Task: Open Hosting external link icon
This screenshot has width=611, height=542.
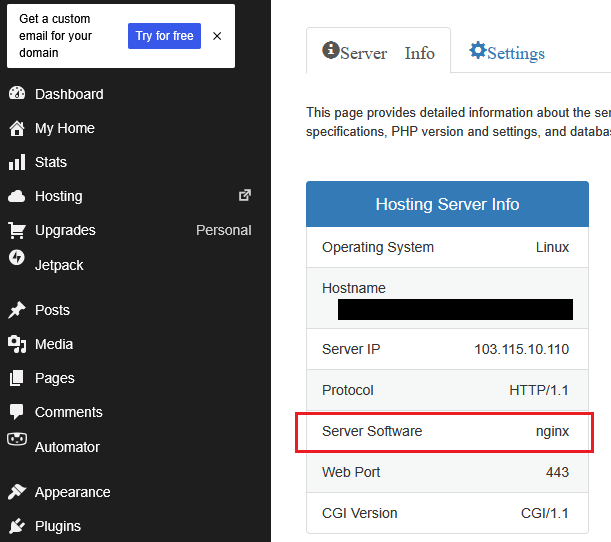Action: coord(245,195)
